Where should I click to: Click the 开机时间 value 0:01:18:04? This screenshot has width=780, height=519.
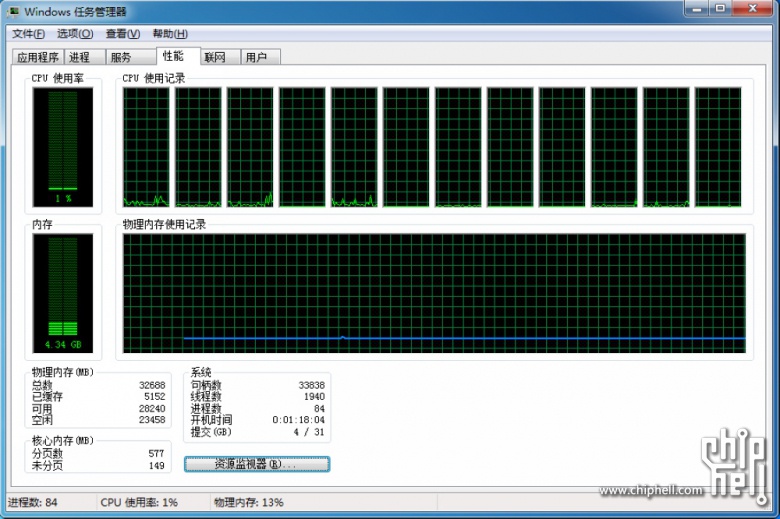pos(298,420)
